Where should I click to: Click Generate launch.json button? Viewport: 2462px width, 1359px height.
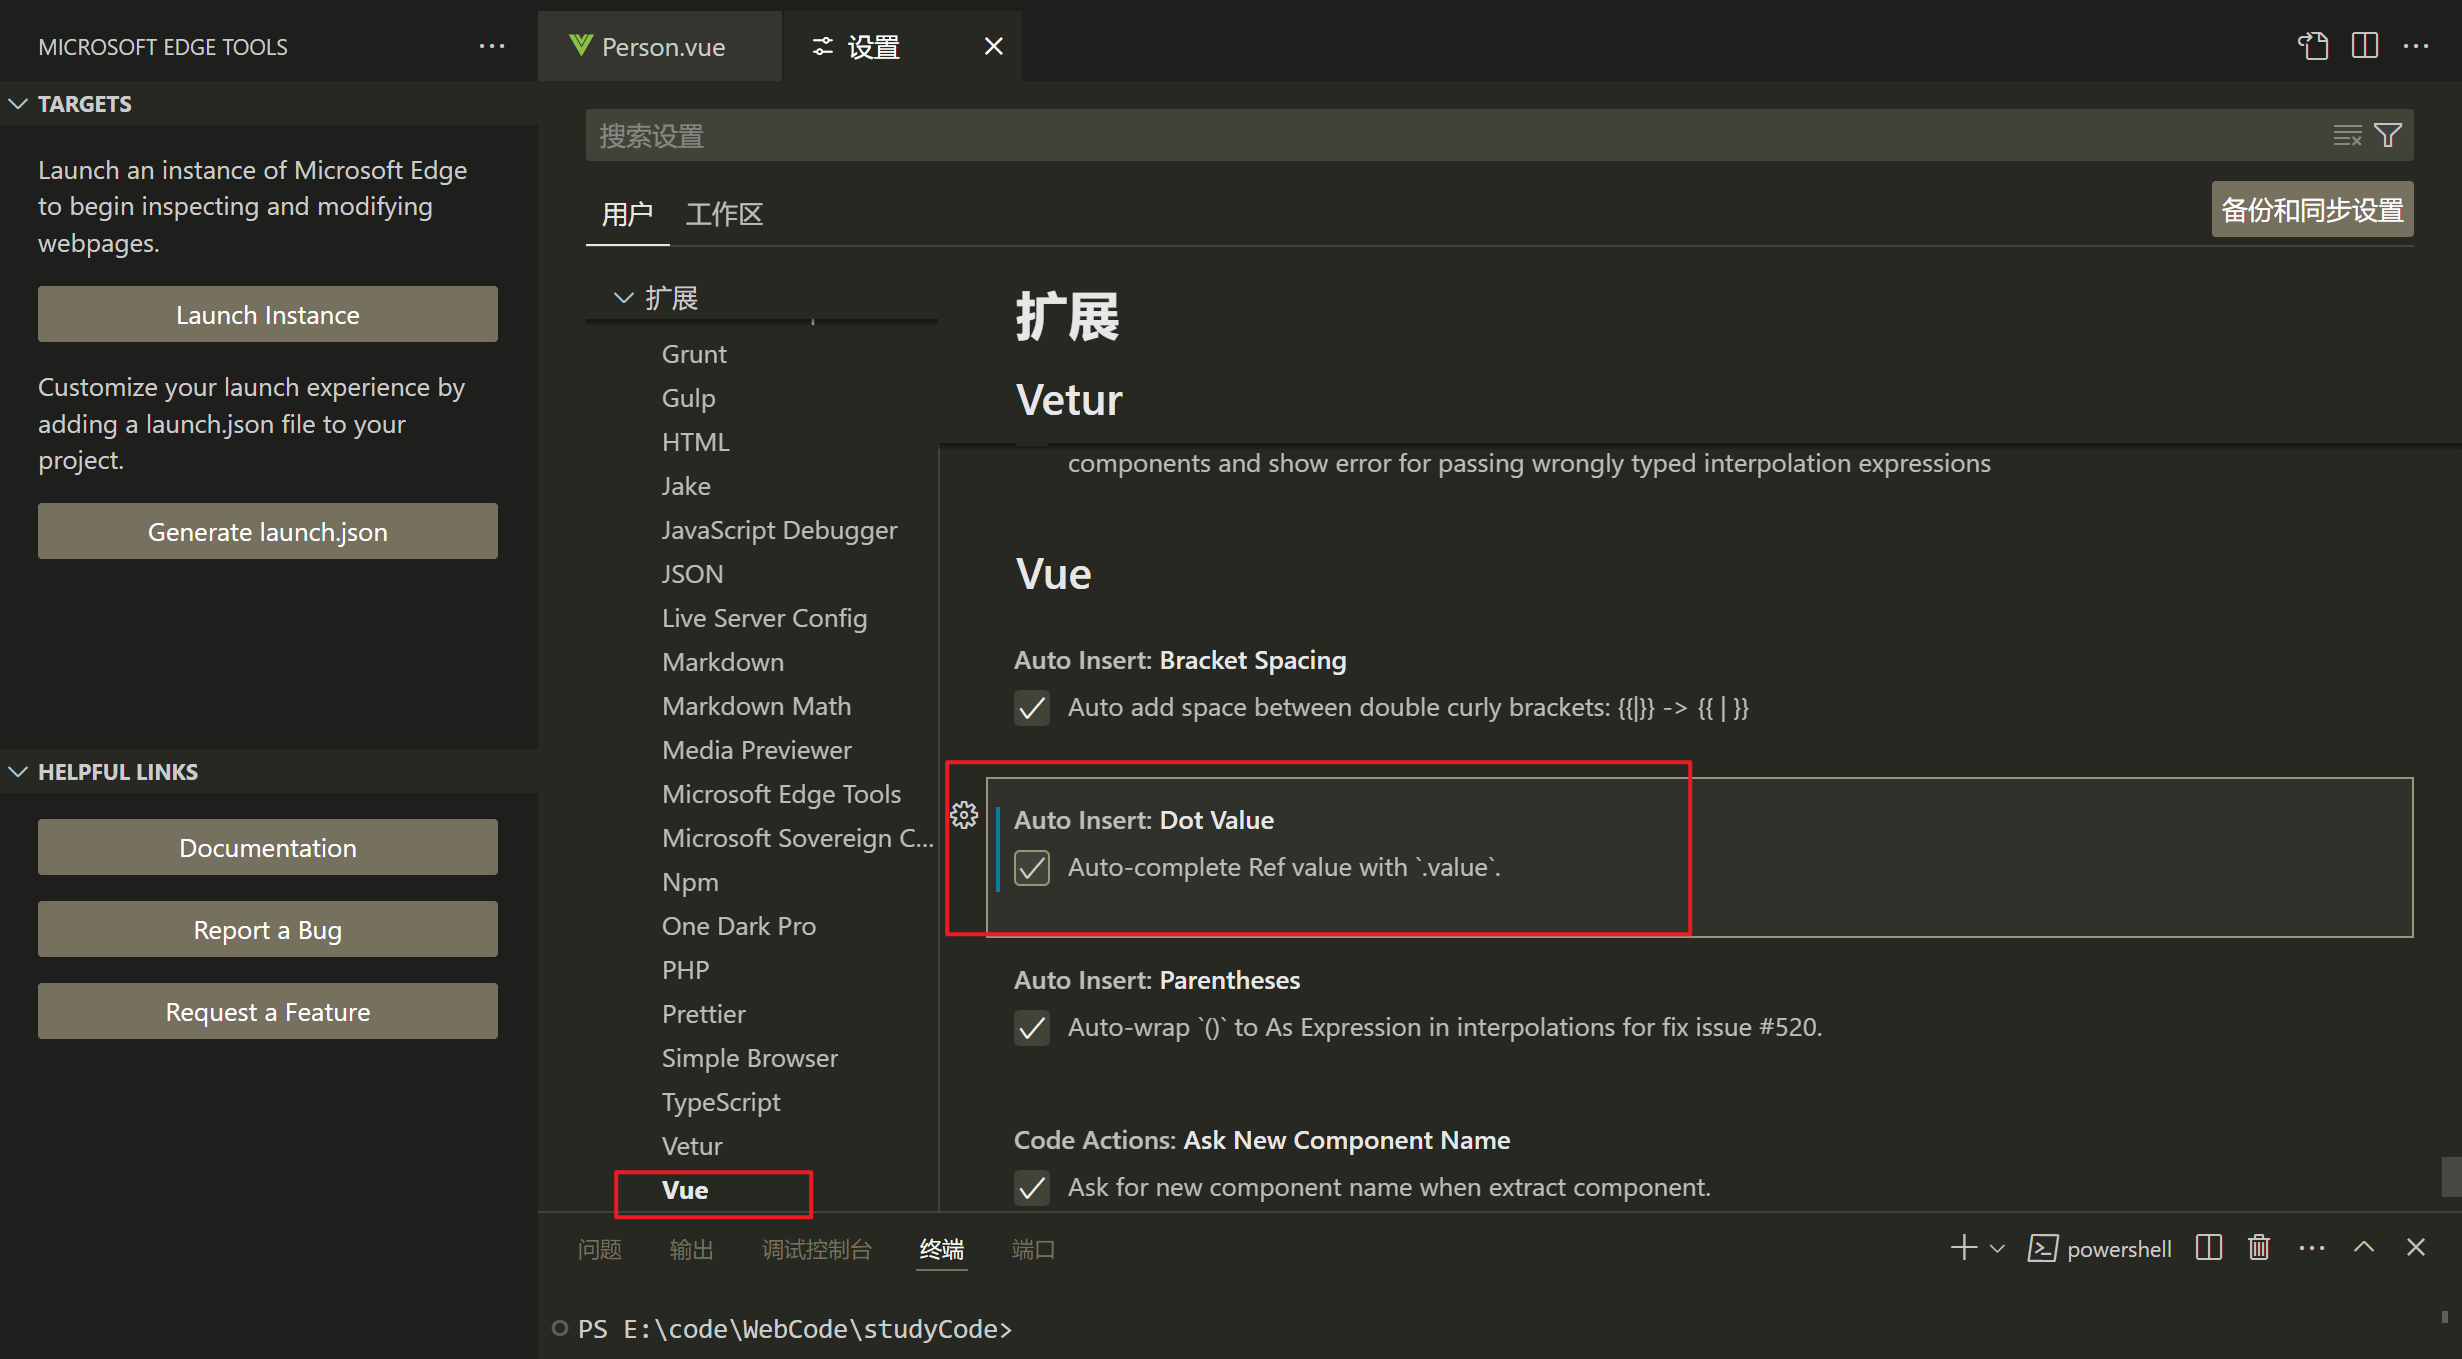point(268,531)
